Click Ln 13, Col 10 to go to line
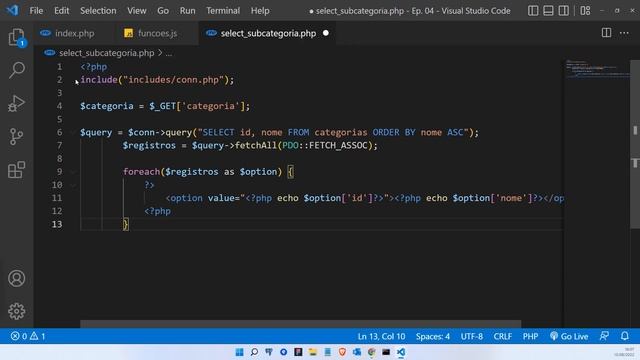 pyautogui.click(x=381, y=336)
